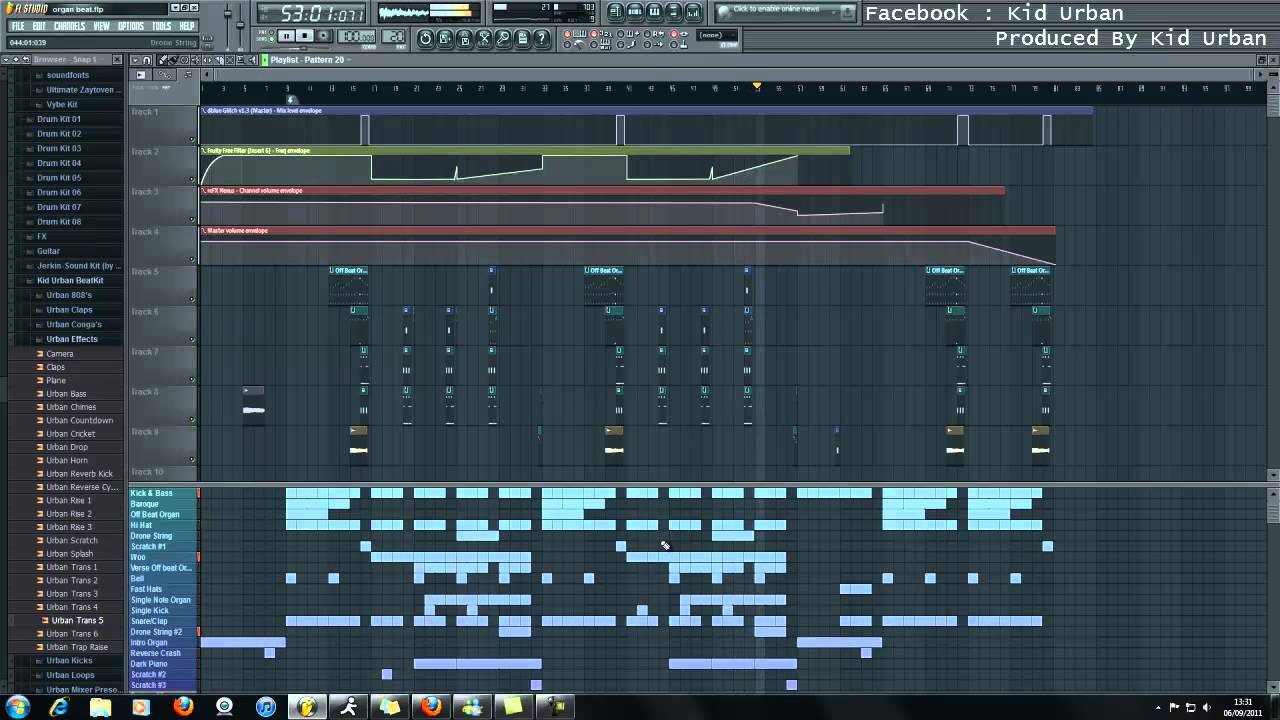Select the Urban Countdown sample
This screenshot has width=1280, height=720.
(79, 420)
